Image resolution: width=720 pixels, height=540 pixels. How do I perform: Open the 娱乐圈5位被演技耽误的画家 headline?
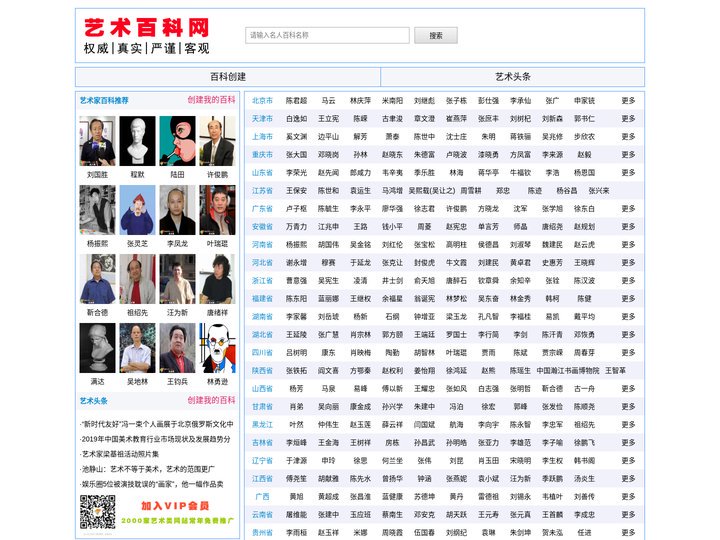click(152, 484)
